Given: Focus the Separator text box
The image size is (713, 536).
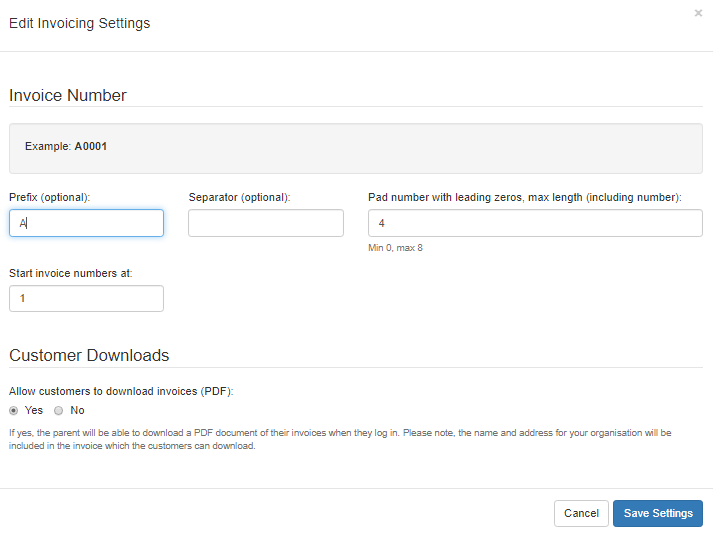Looking at the screenshot, I should [x=265, y=223].
